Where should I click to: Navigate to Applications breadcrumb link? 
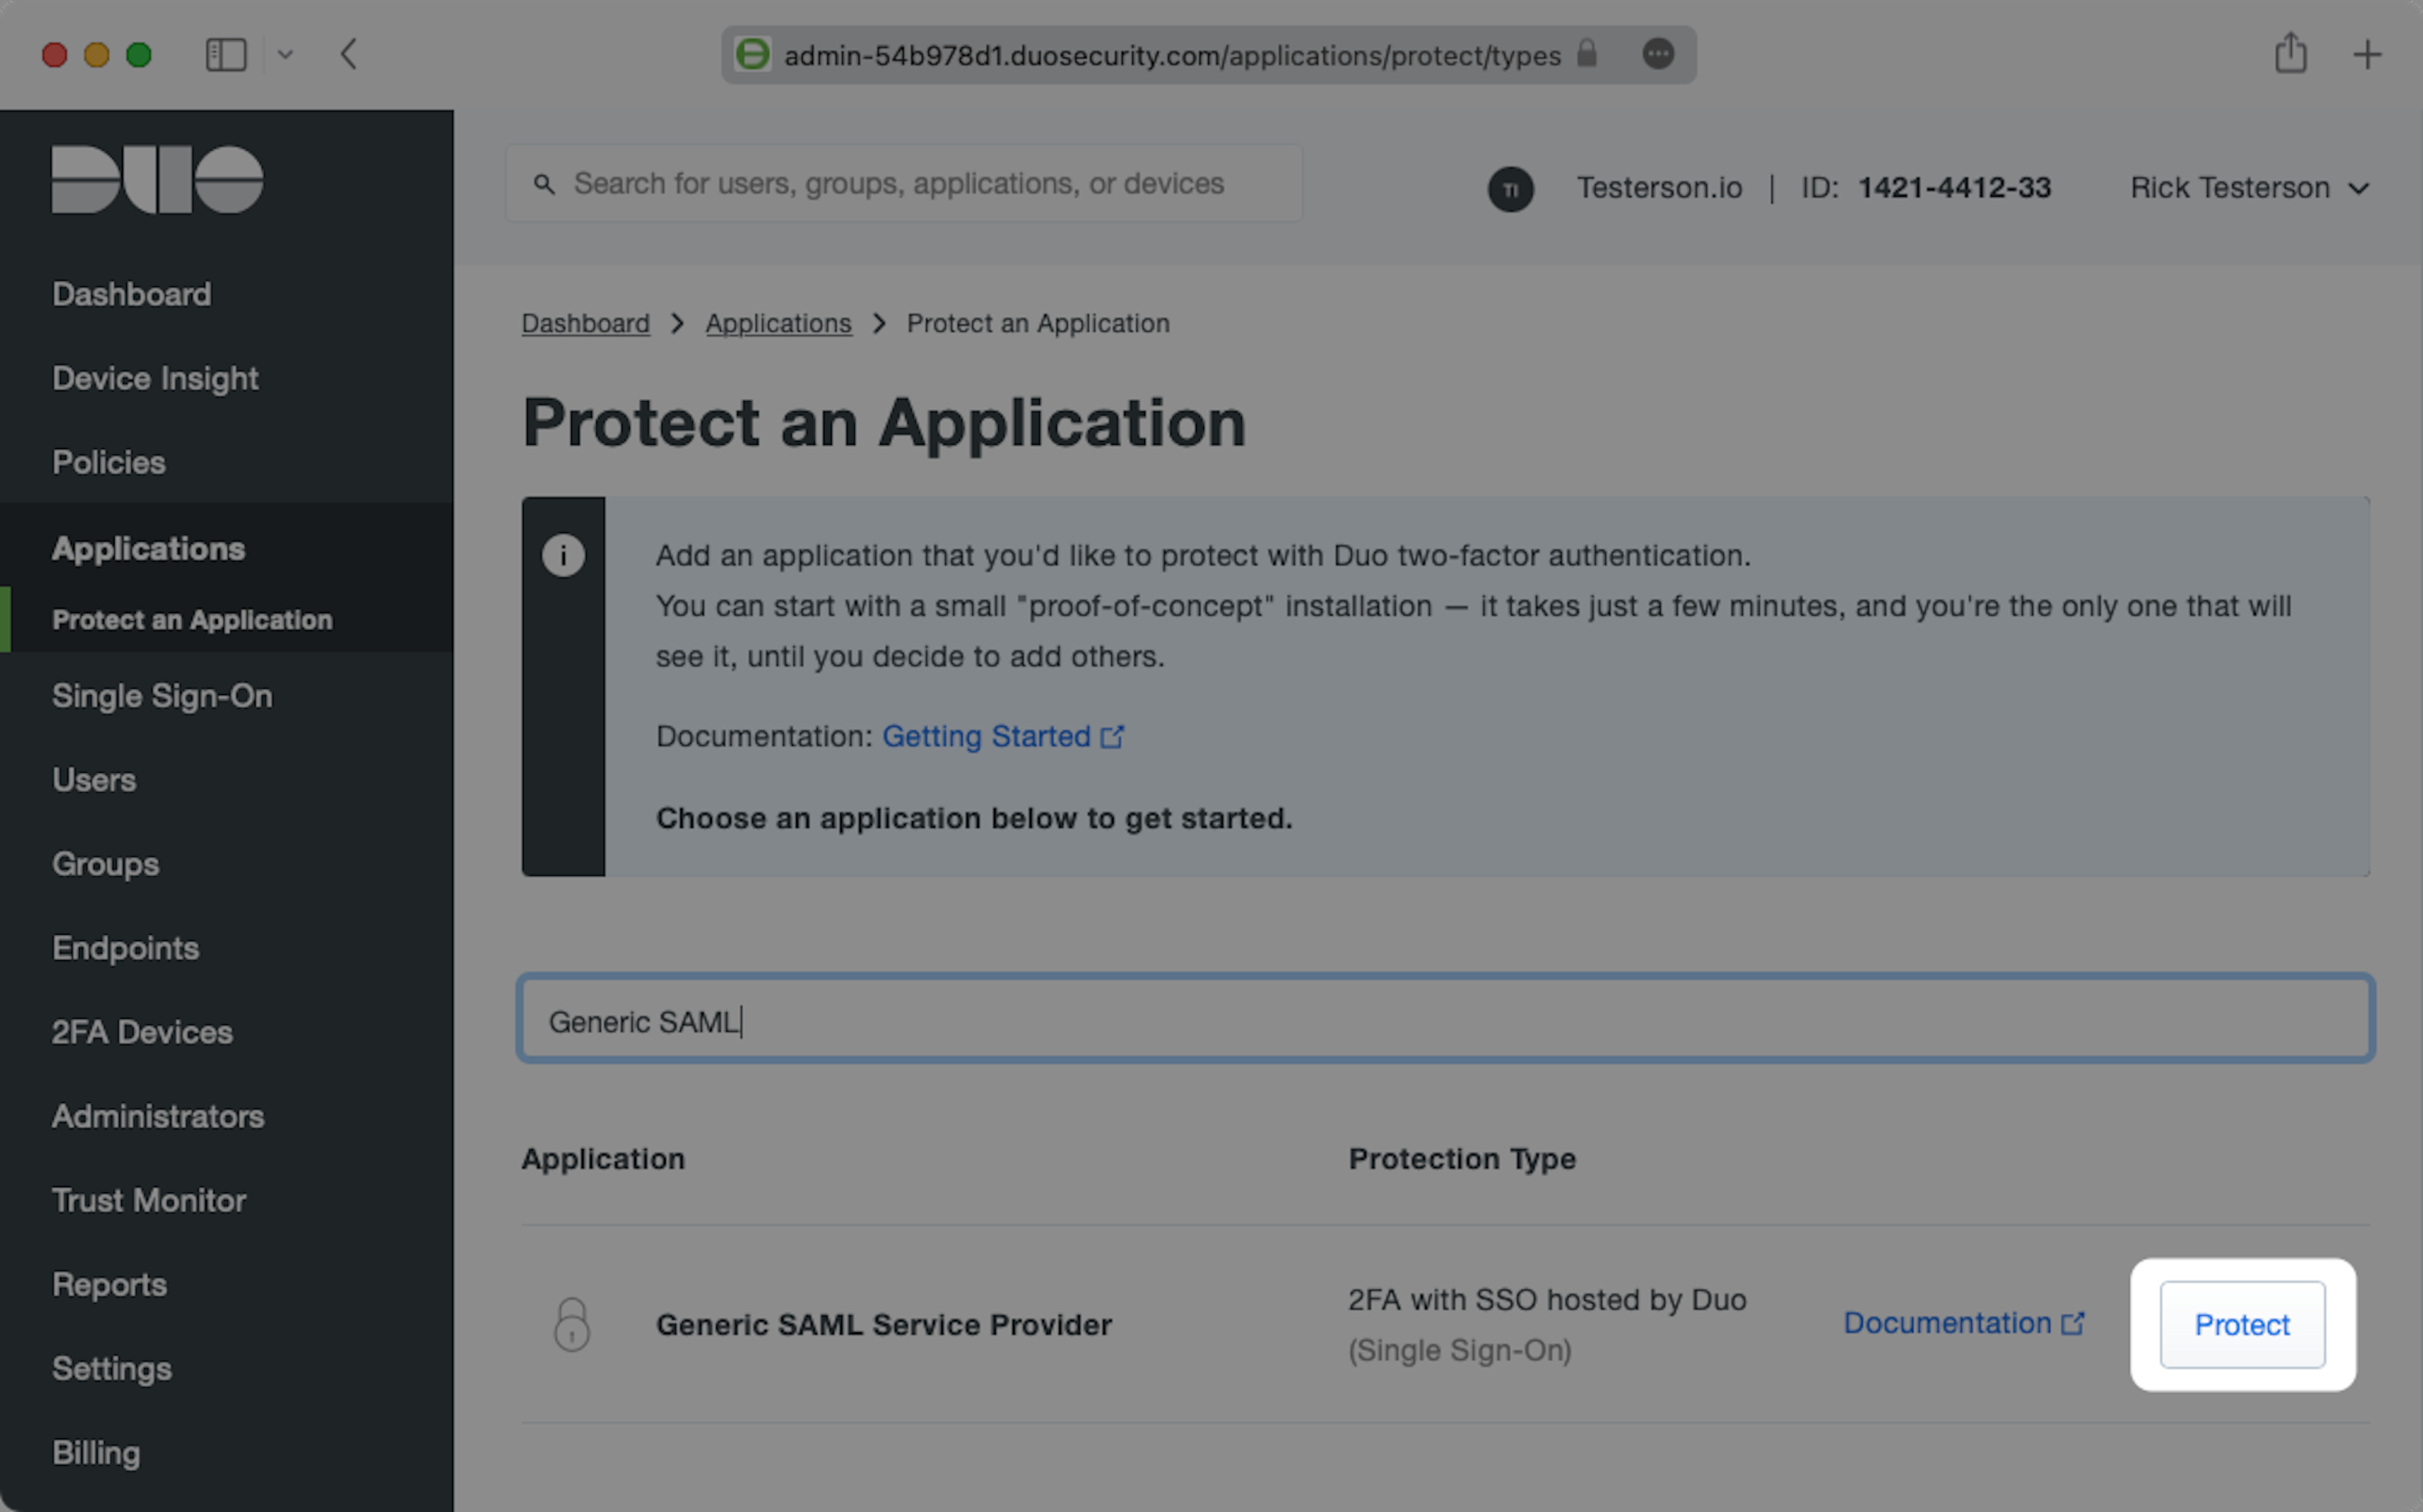click(x=778, y=324)
